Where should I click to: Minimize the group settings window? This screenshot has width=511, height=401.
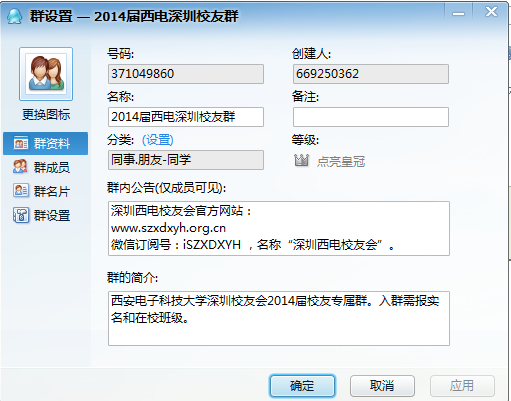(x=458, y=13)
